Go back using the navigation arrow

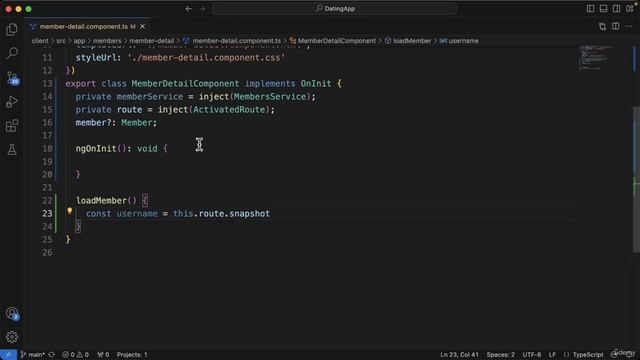point(189,9)
